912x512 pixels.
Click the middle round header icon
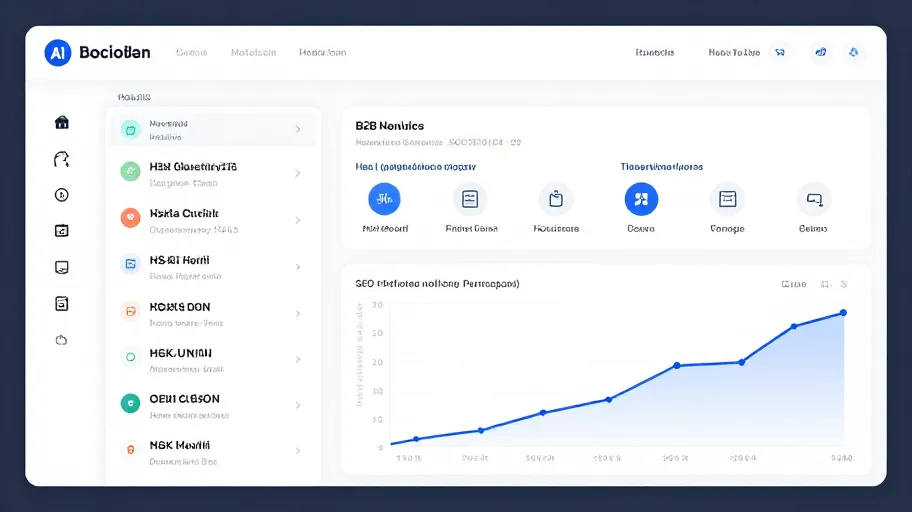(x=821, y=52)
